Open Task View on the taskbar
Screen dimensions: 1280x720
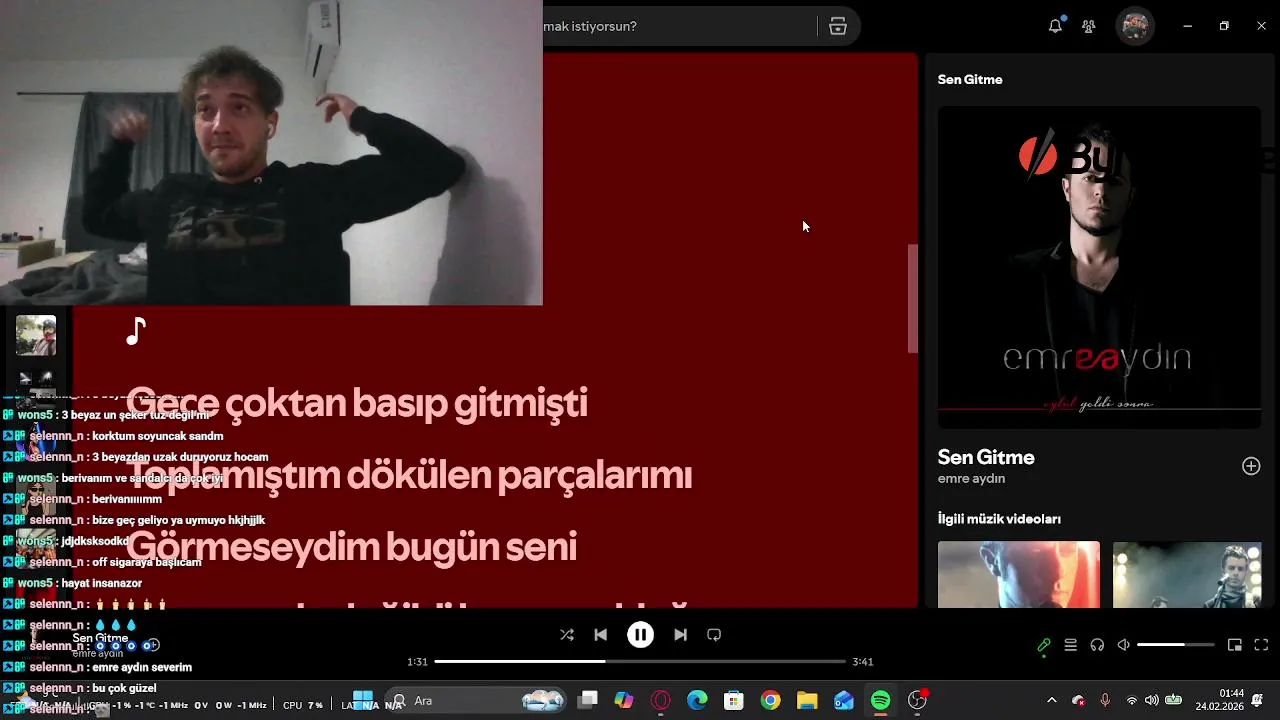point(588,701)
